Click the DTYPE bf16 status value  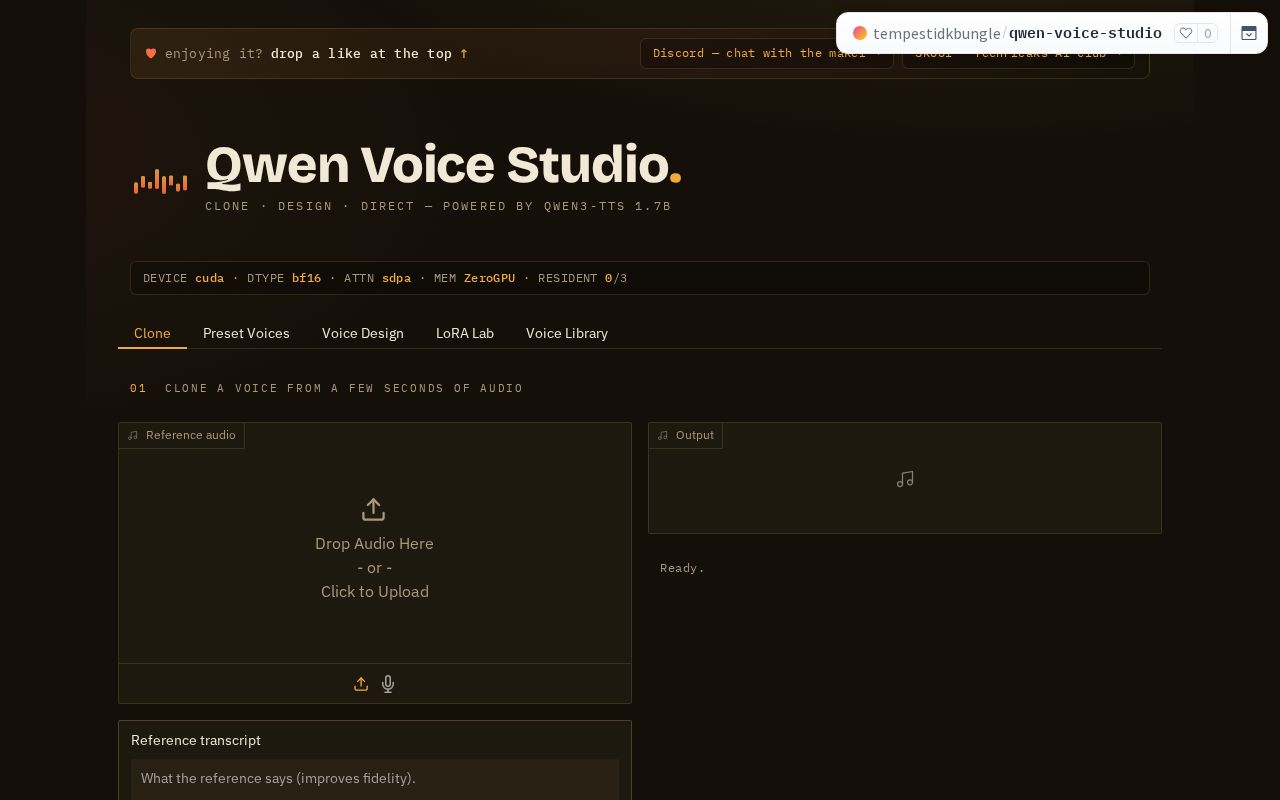coord(306,278)
